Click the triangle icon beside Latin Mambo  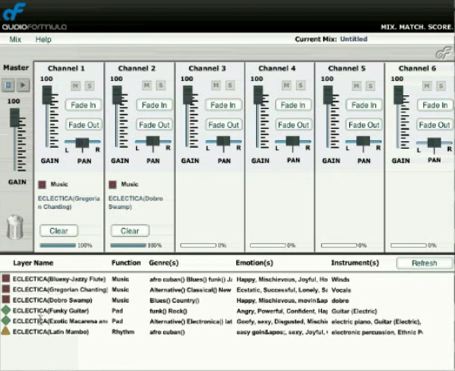coord(6,331)
